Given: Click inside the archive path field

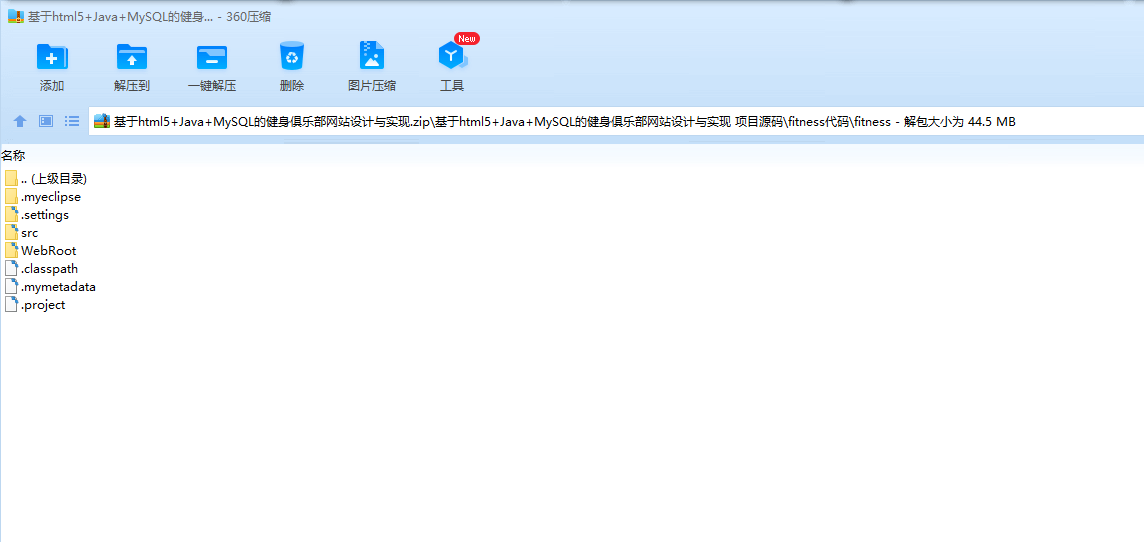Looking at the screenshot, I should click(x=617, y=121).
